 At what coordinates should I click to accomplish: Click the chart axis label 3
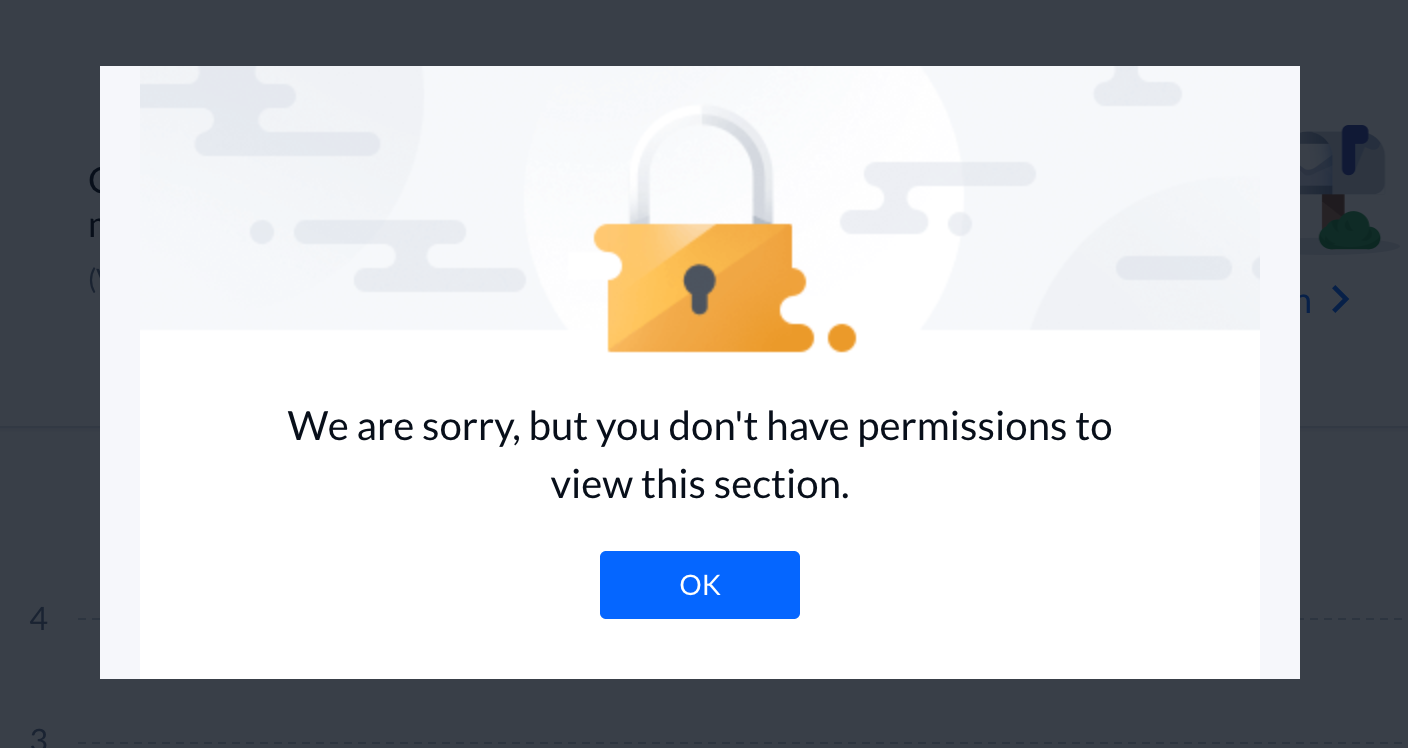point(38,739)
